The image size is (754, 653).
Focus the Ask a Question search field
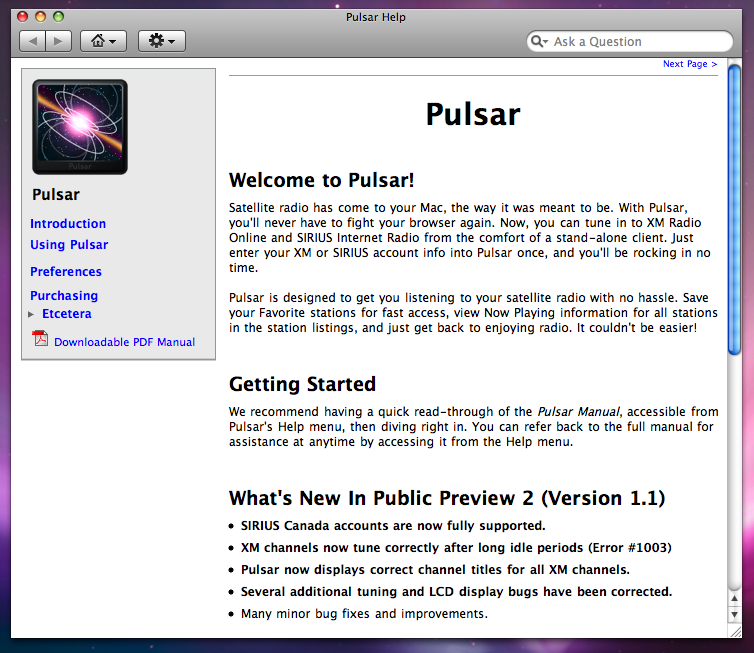tap(630, 41)
